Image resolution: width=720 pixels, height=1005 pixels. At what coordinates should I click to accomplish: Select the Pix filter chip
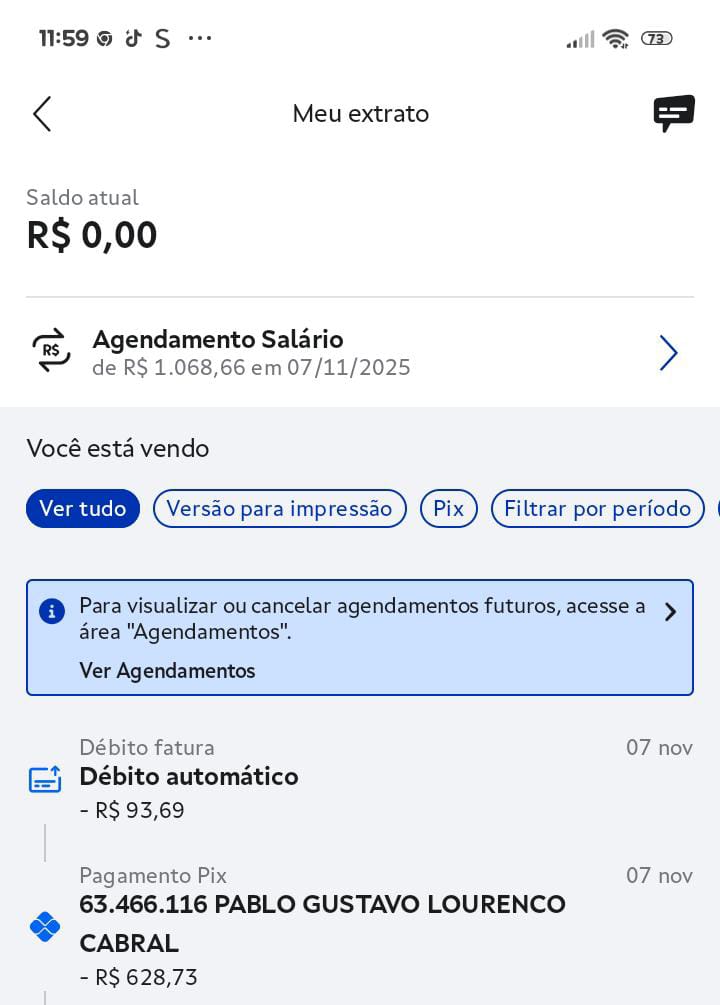448,508
